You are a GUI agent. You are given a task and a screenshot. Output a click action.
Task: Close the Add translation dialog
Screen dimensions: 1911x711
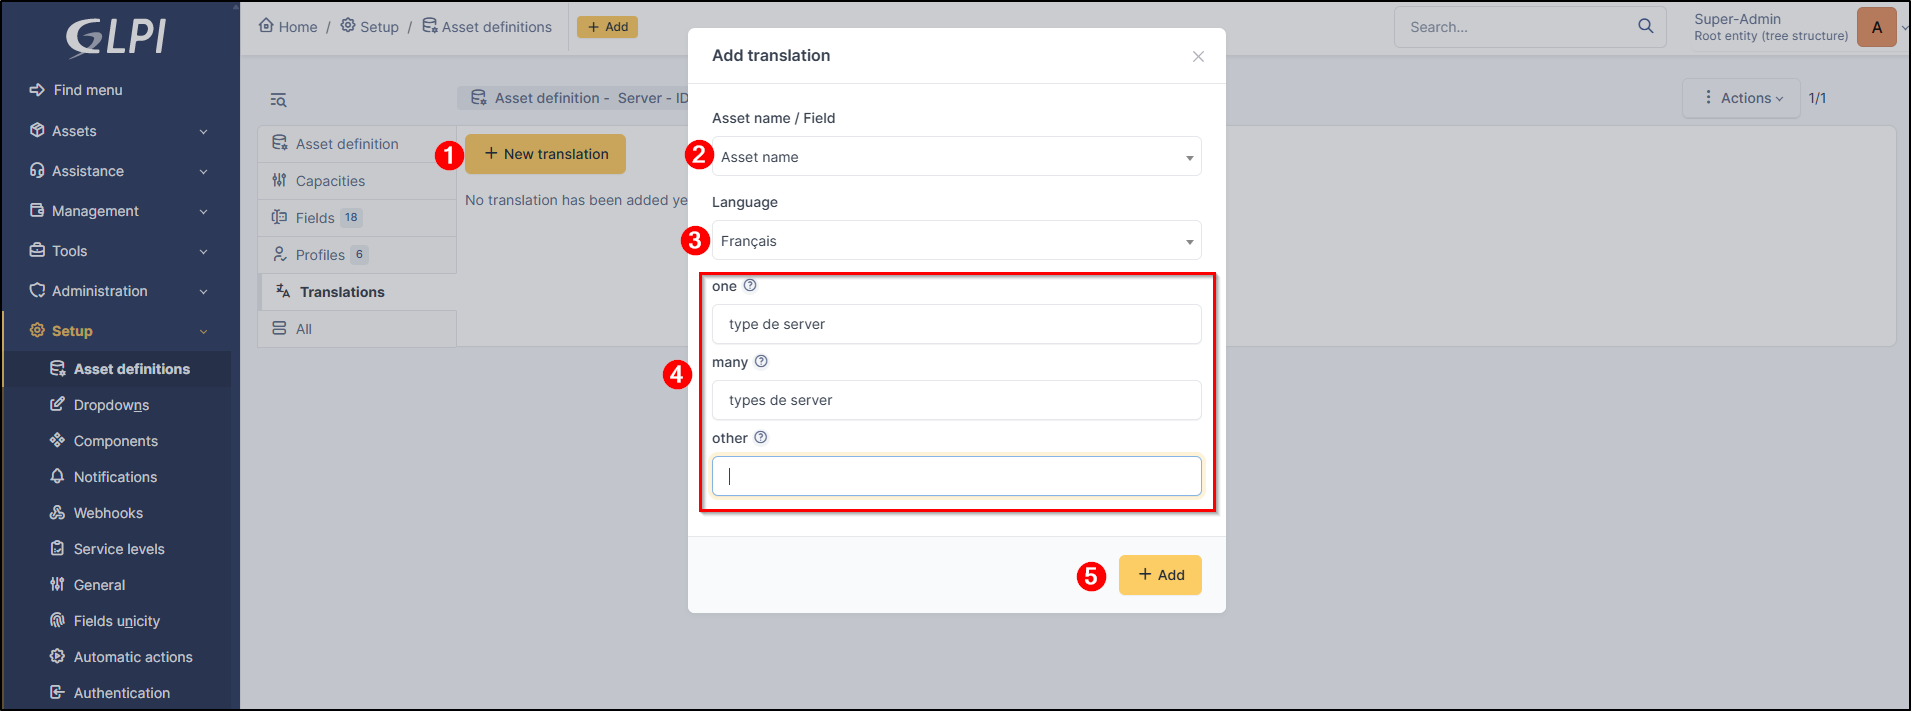1198,57
